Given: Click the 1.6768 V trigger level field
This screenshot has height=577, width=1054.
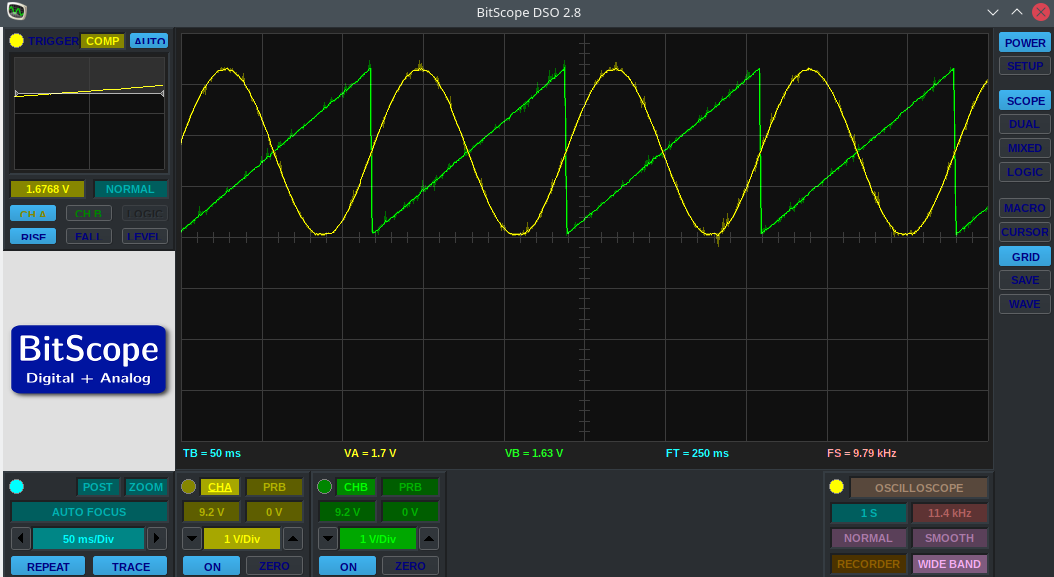Looking at the screenshot, I should pyautogui.click(x=47, y=189).
